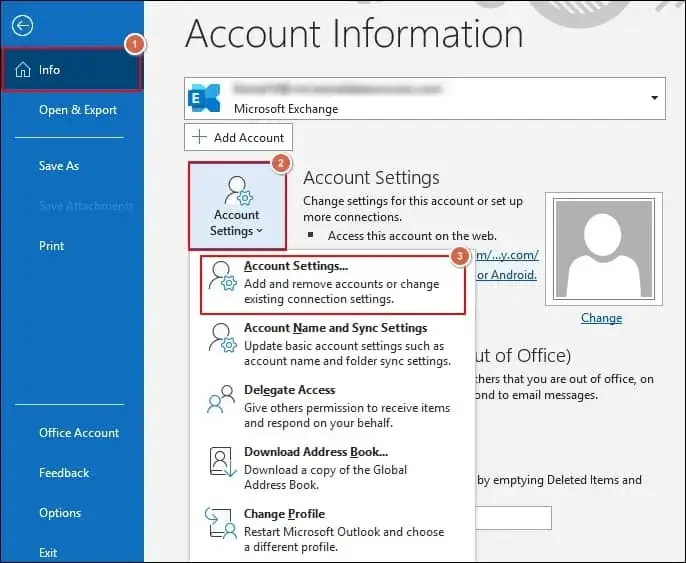Click Exit in the sidebar
Screen dimensions: 686x563
click(48, 553)
